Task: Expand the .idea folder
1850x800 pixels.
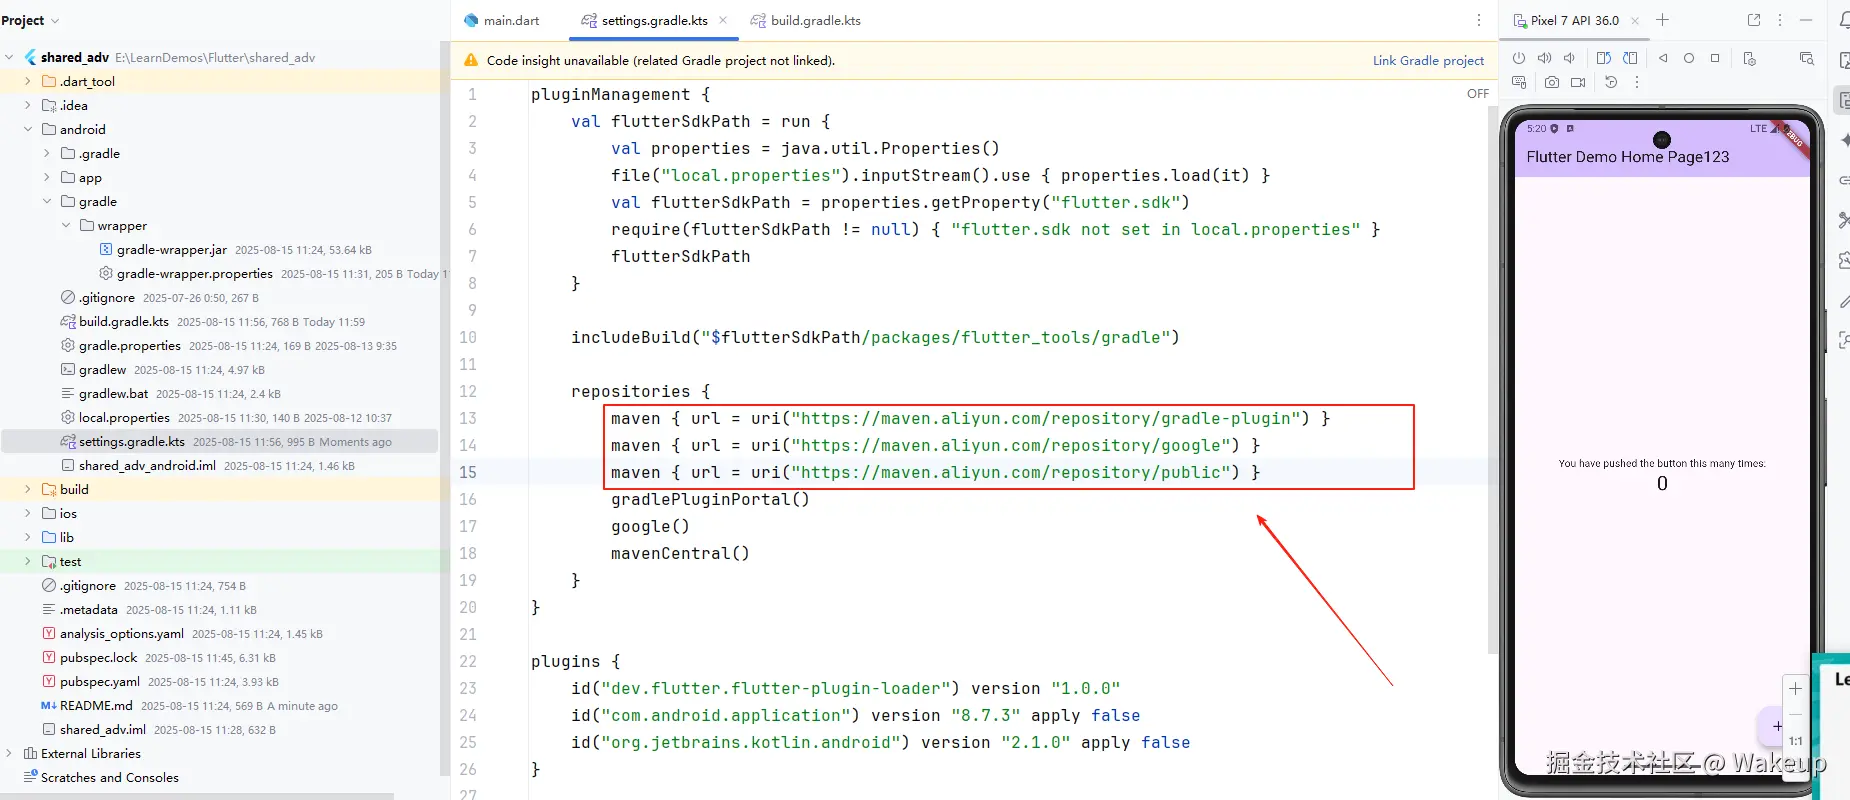Action: (x=28, y=105)
